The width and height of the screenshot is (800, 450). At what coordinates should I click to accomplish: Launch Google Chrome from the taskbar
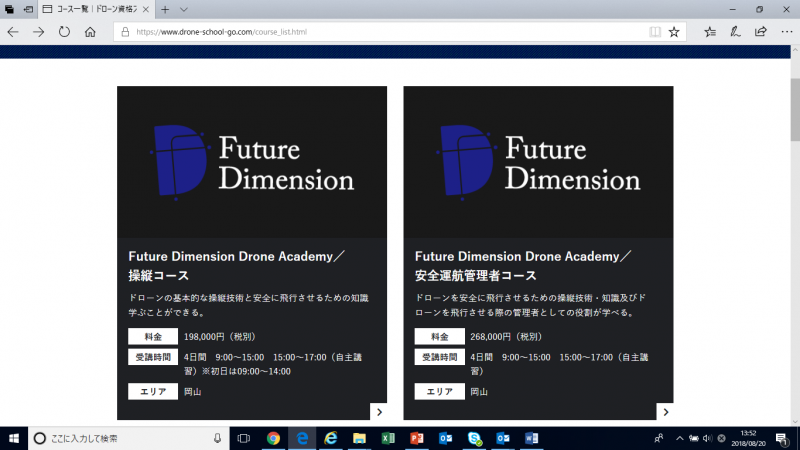273,438
